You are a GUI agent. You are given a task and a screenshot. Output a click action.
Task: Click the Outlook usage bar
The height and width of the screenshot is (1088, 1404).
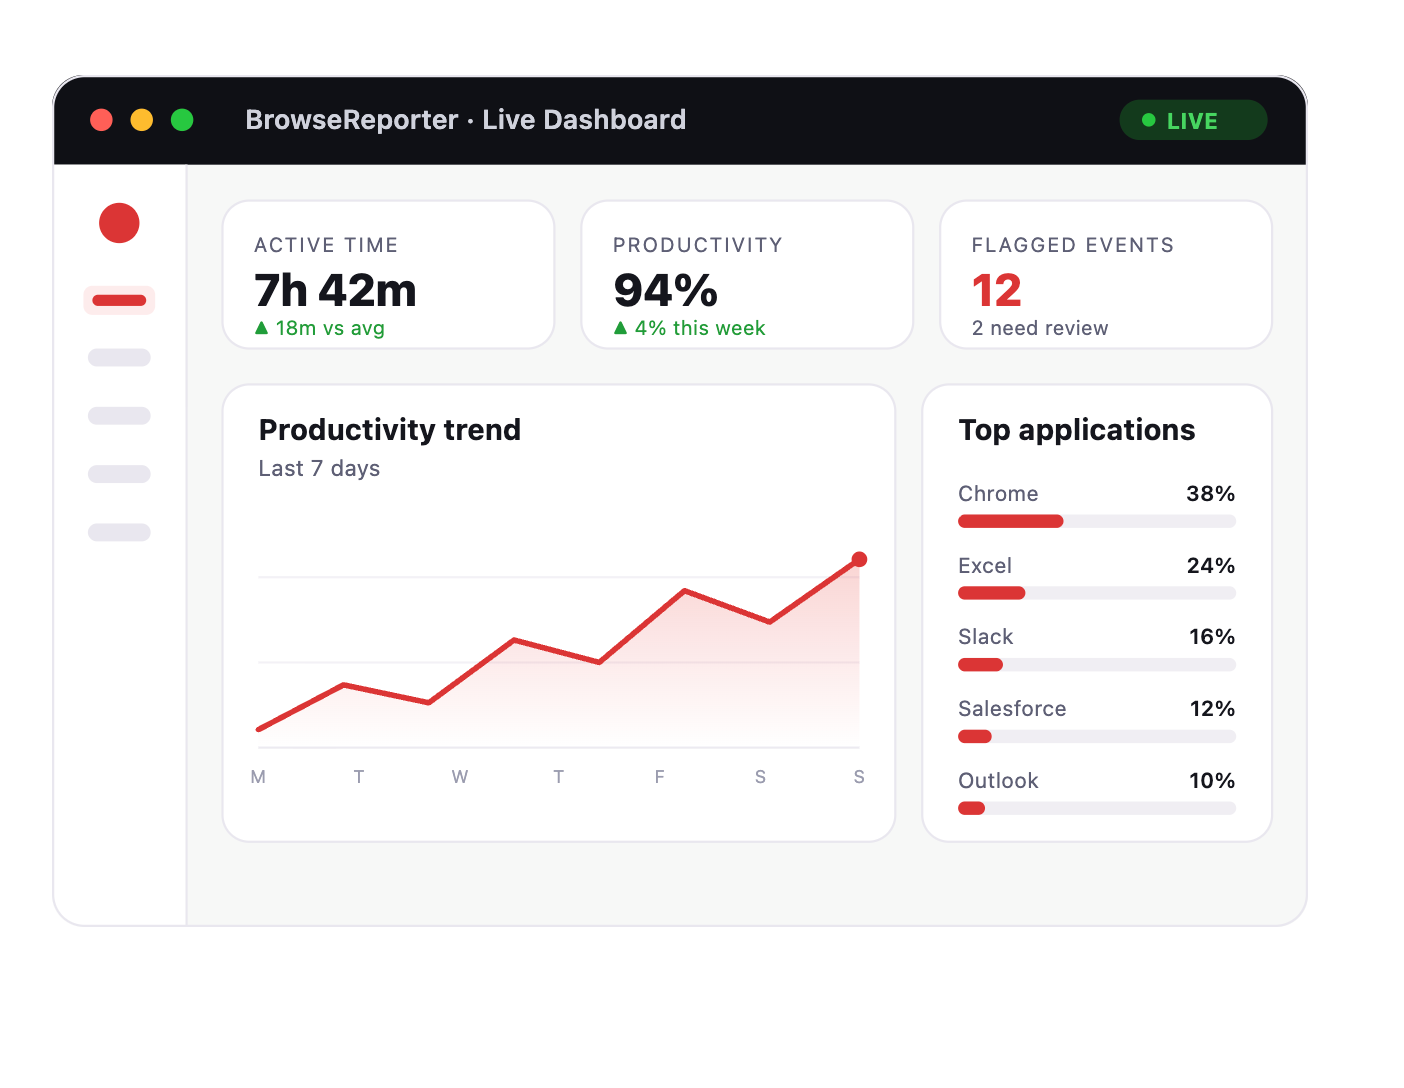[1097, 808]
